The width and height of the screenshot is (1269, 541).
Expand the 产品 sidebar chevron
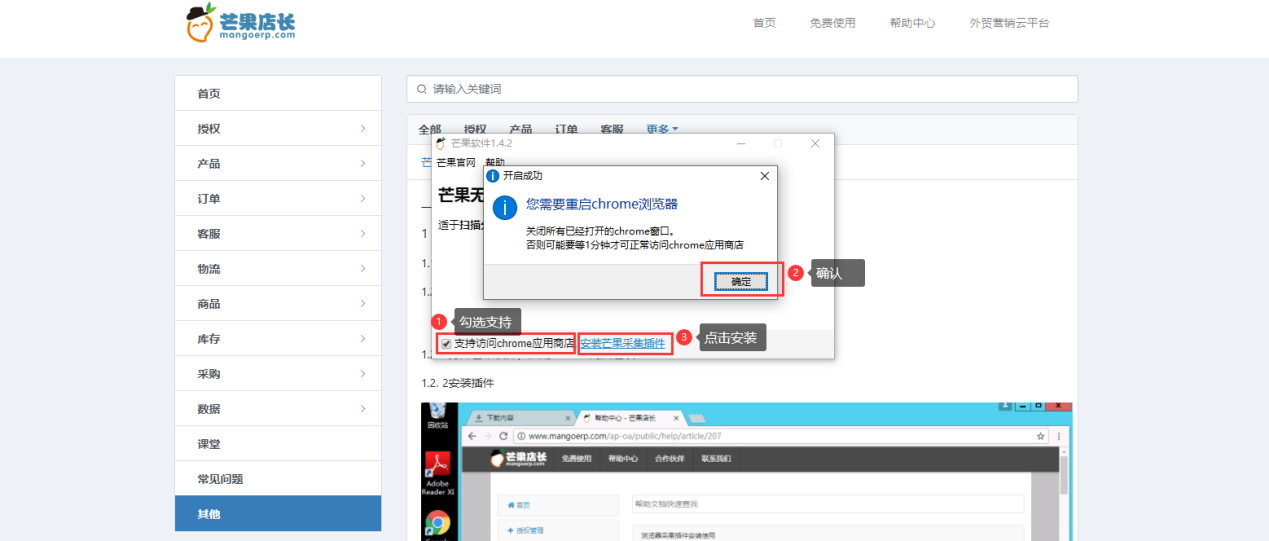[363, 164]
